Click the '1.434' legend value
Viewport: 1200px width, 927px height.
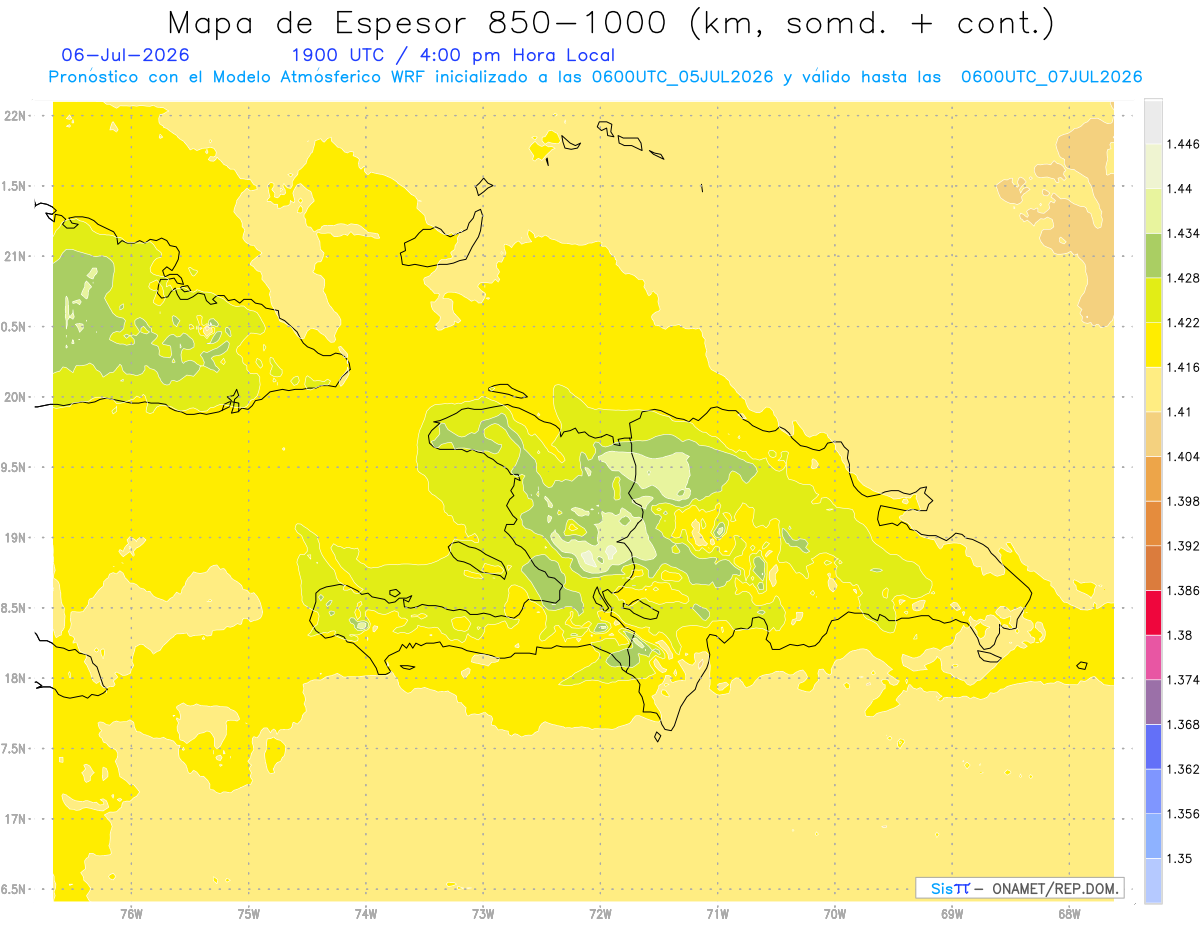coord(1182,233)
